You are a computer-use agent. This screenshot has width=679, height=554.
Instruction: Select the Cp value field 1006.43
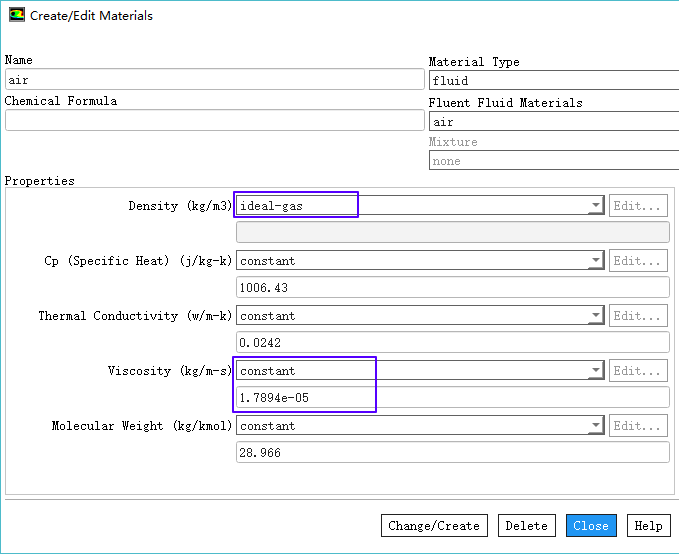click(x=451, y=288)
